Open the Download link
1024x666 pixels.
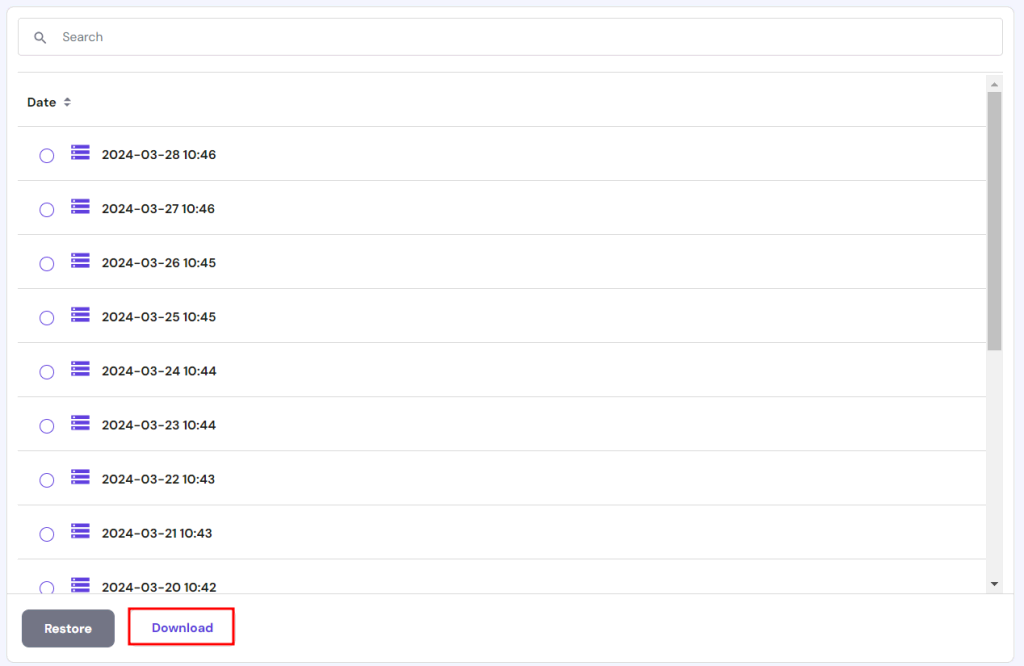tap(181, 627)
